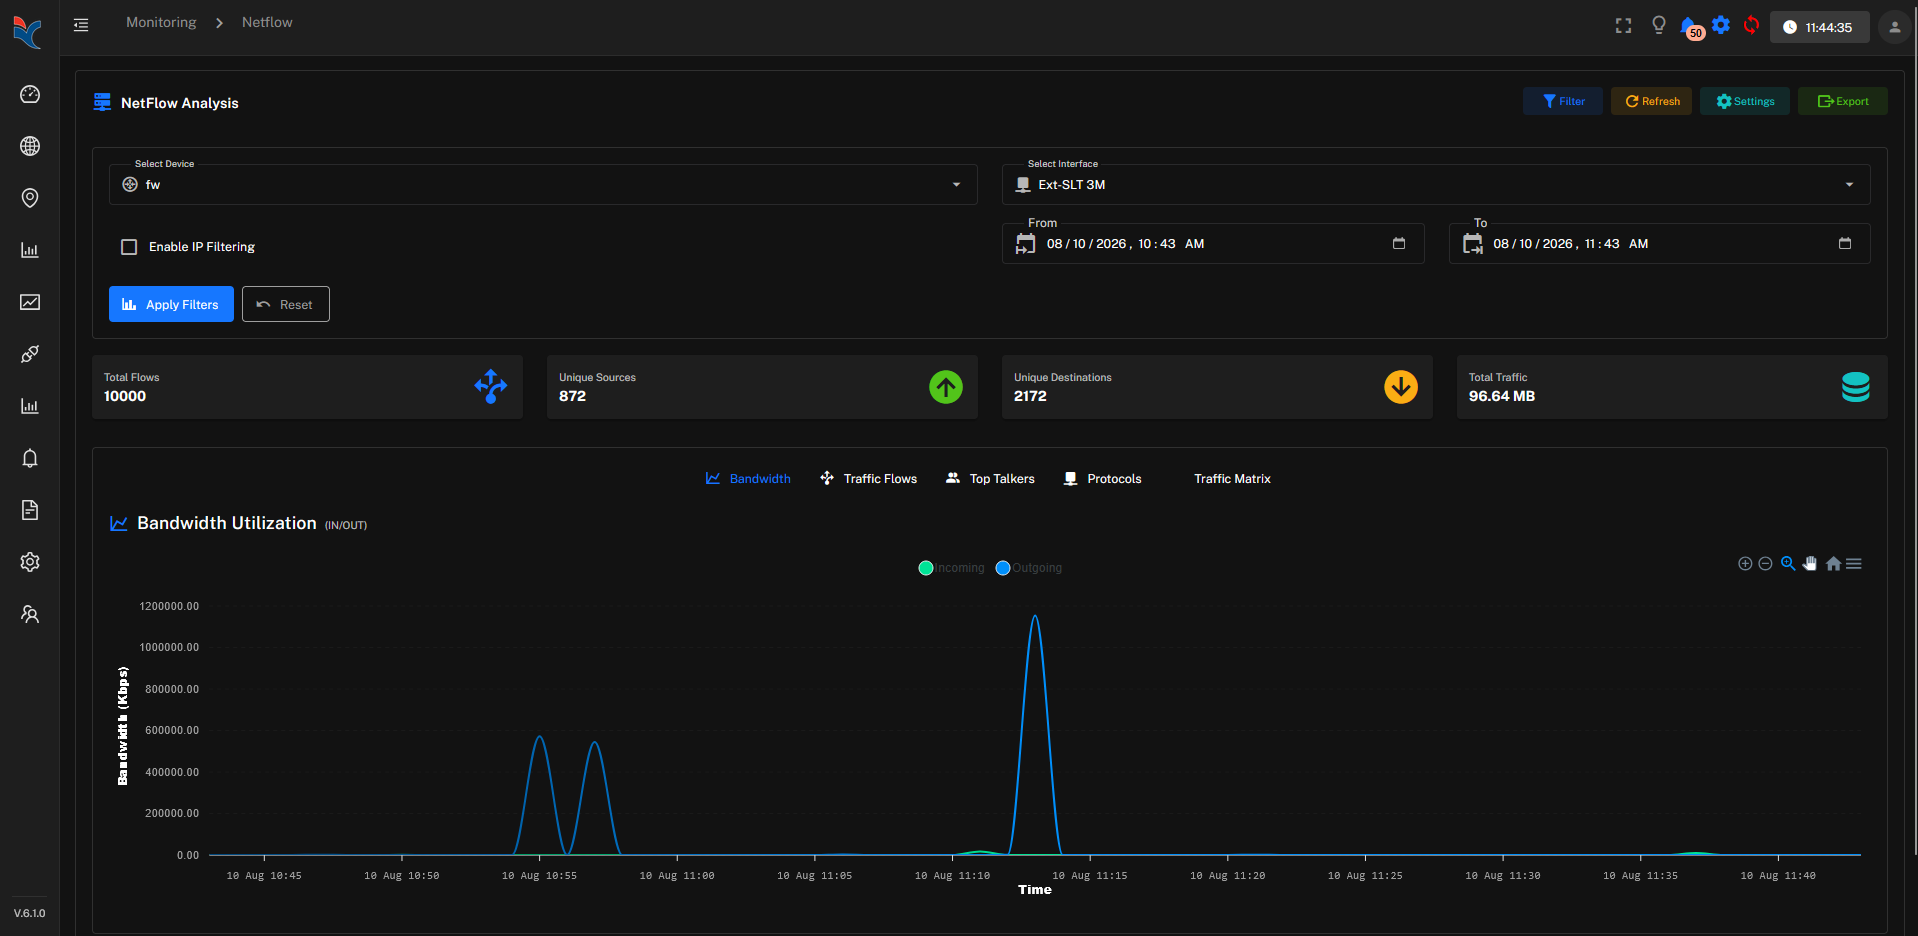Switch to the Traffic Matrix tab

[1232, 479]
